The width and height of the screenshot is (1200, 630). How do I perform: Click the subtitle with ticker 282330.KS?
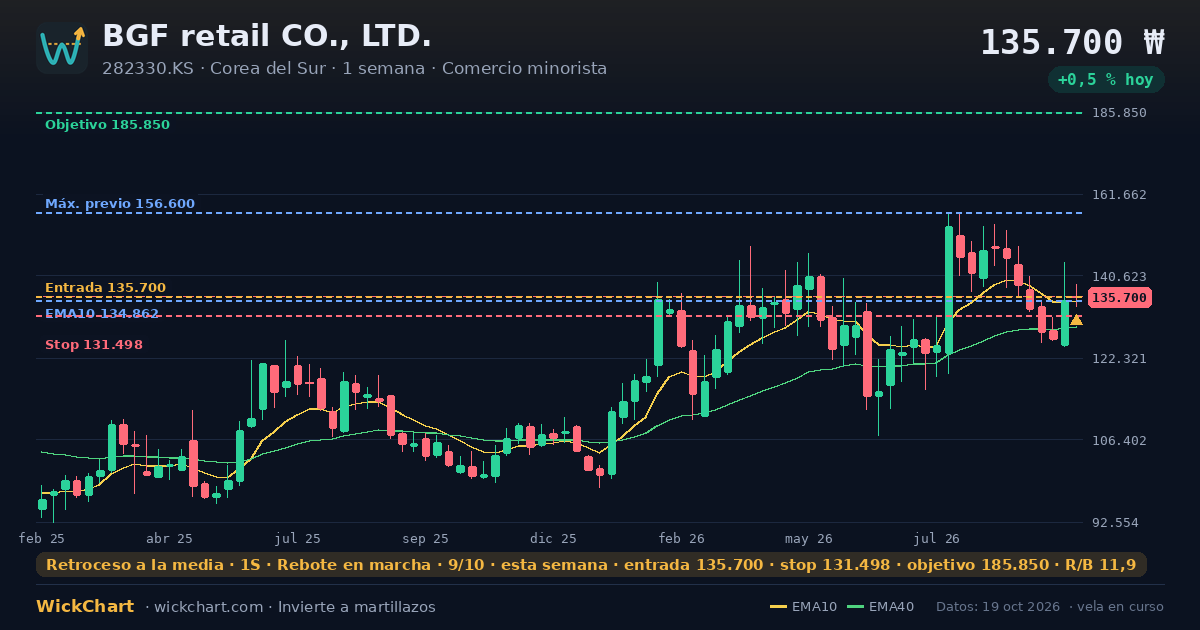coord(354,69)
